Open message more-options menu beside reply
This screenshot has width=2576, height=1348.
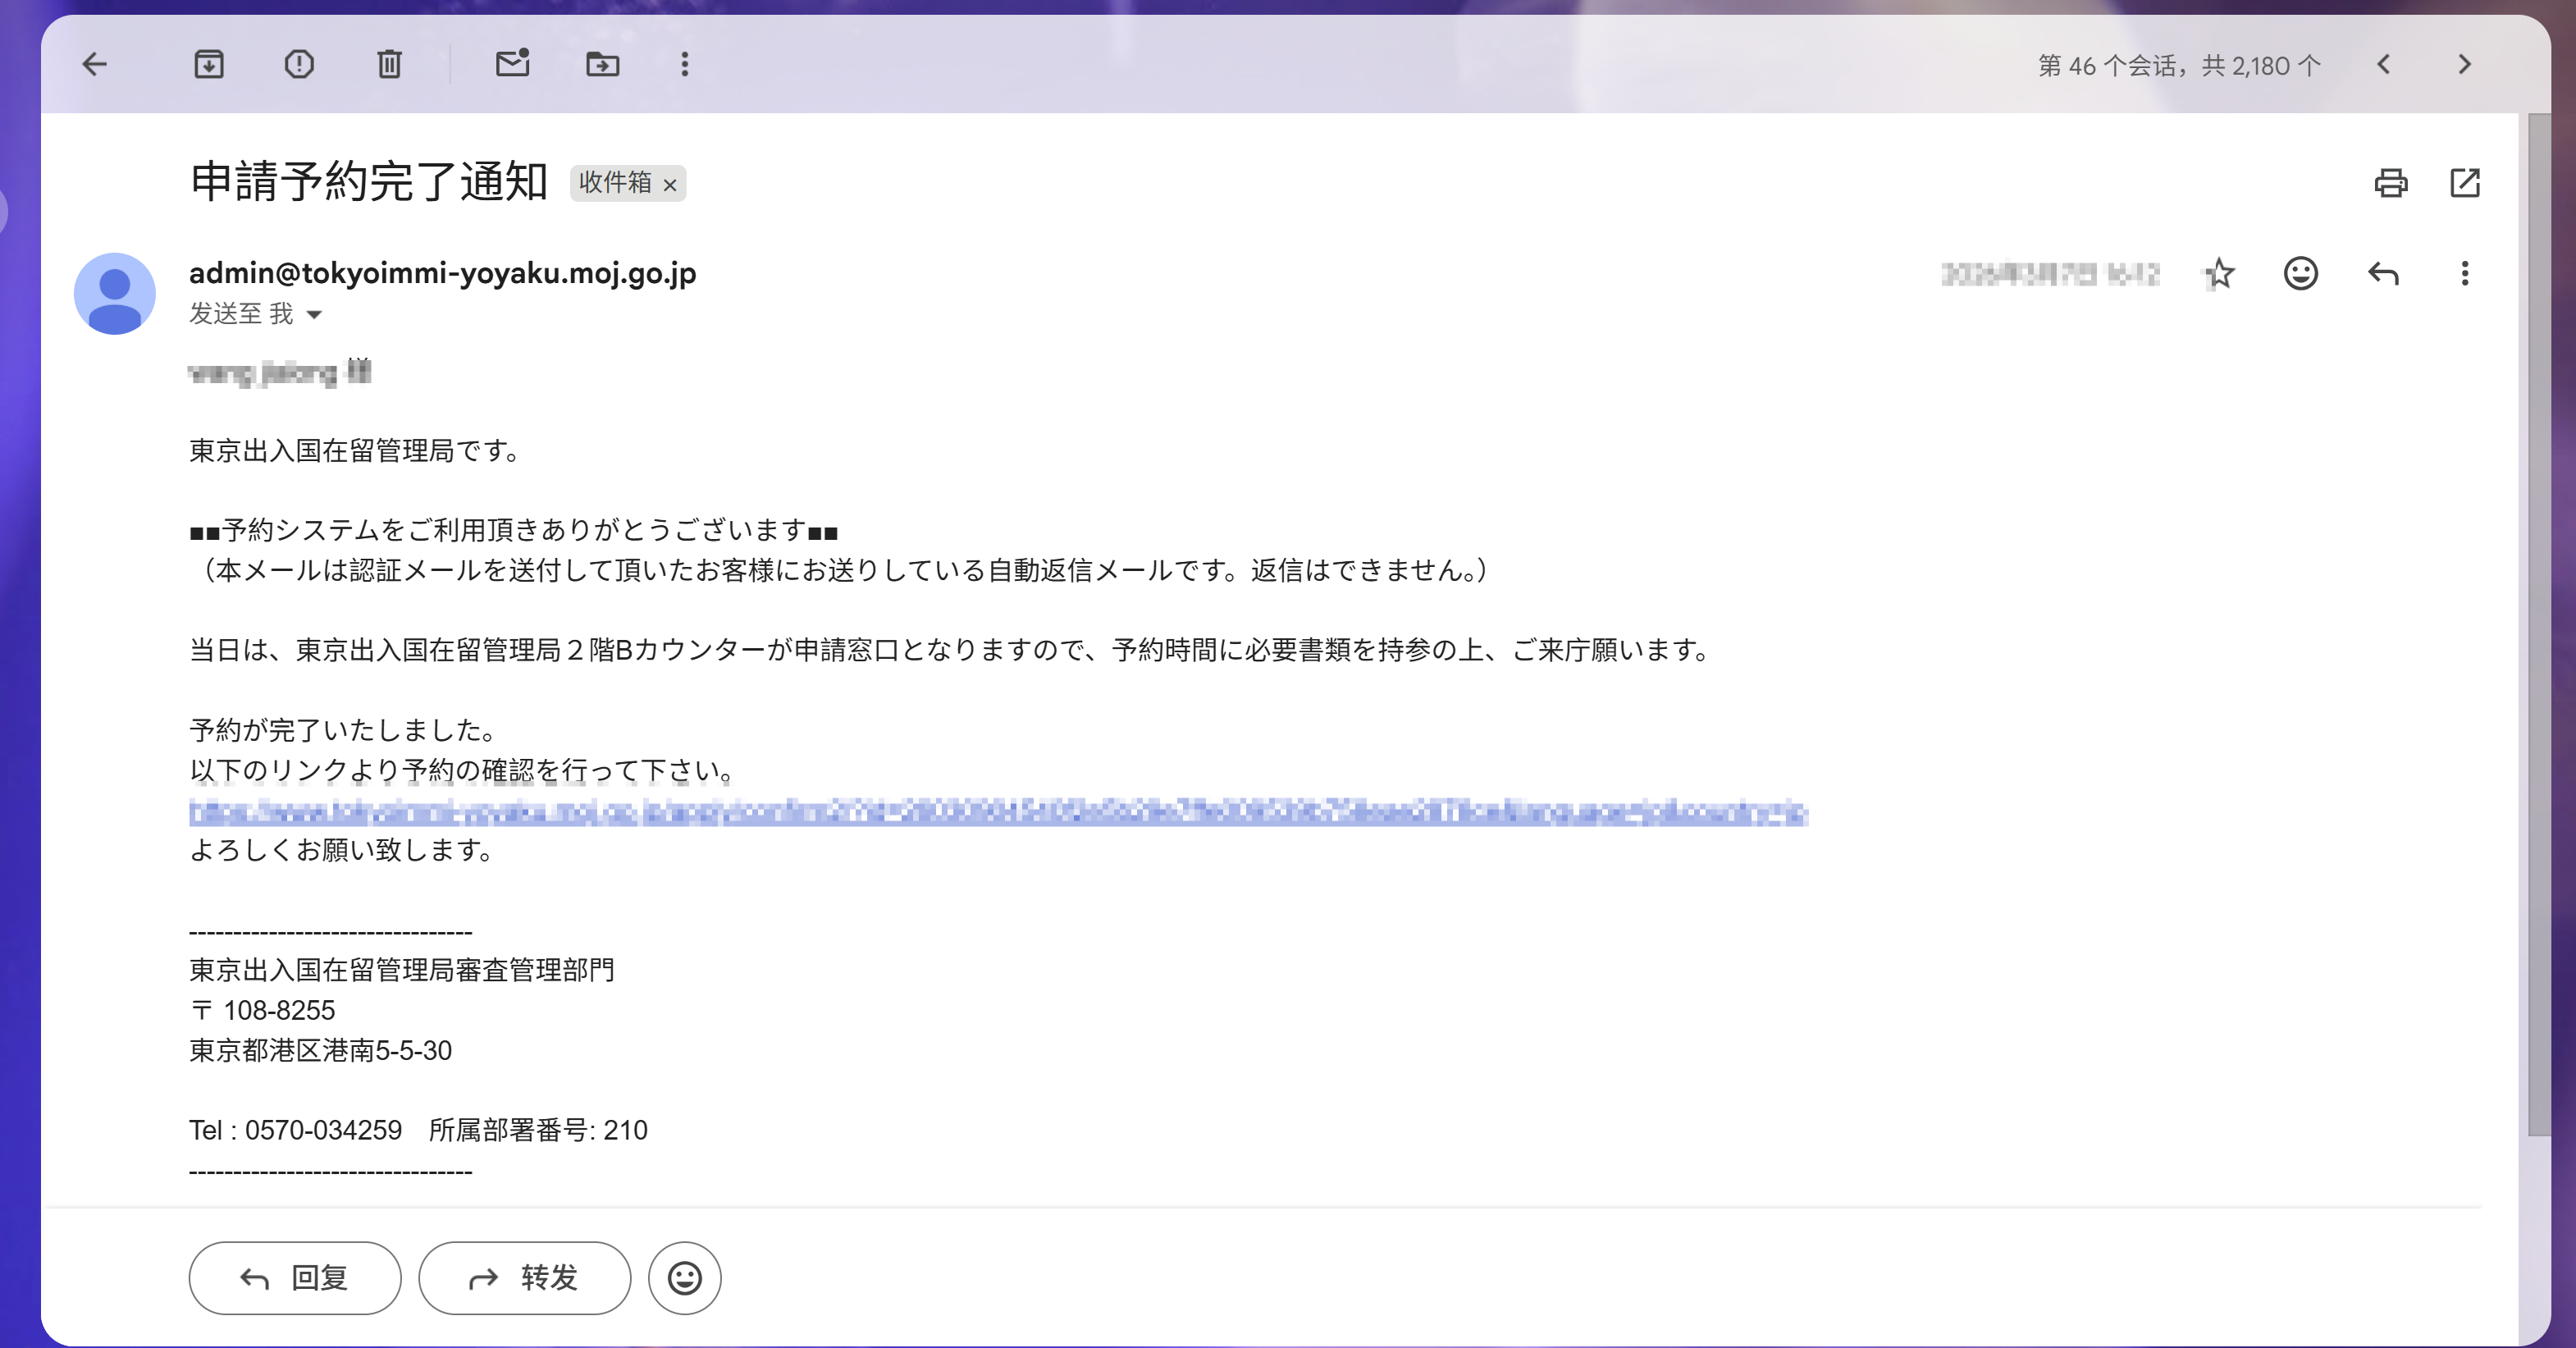tap(2464, 273)
